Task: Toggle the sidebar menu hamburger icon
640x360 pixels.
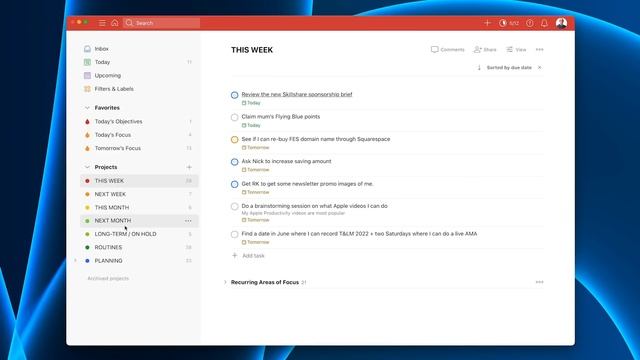Action: click(x=102, y=23)
